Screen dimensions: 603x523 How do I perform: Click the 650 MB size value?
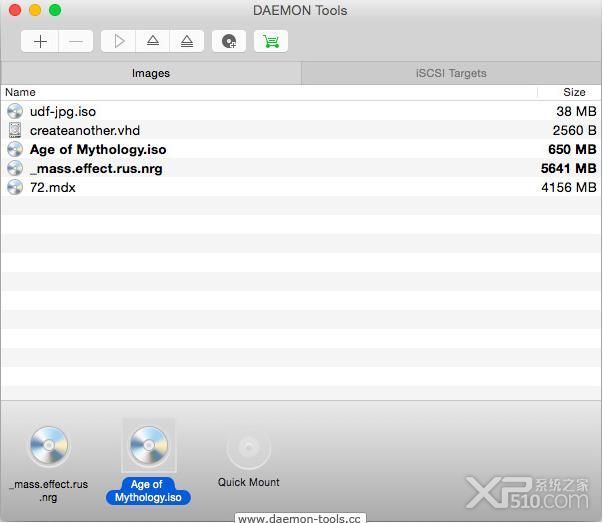pos(572,149)
